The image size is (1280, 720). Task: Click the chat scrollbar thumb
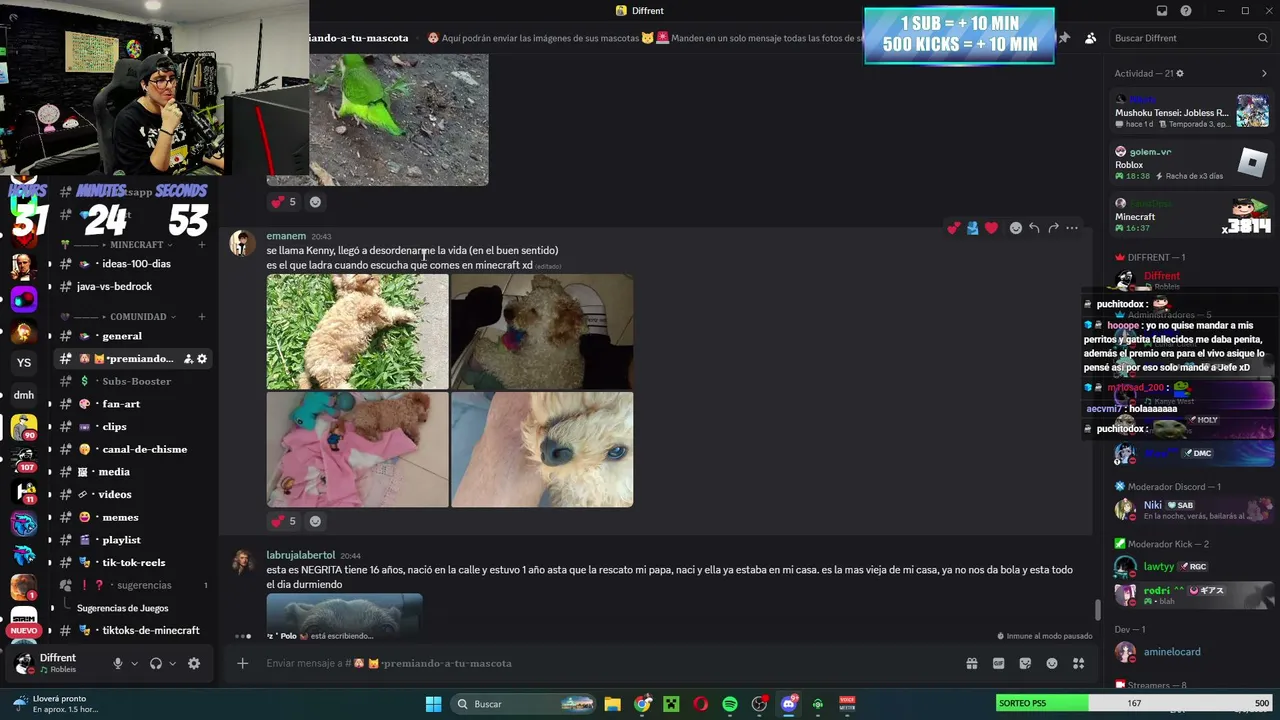point(1097,609)
